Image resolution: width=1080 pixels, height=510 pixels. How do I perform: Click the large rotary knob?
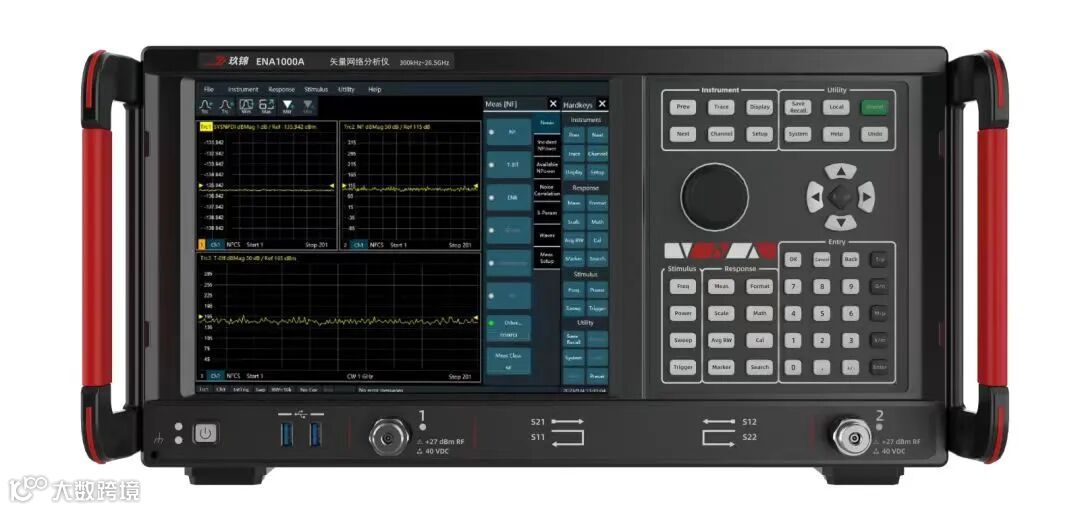pos(715,197)
